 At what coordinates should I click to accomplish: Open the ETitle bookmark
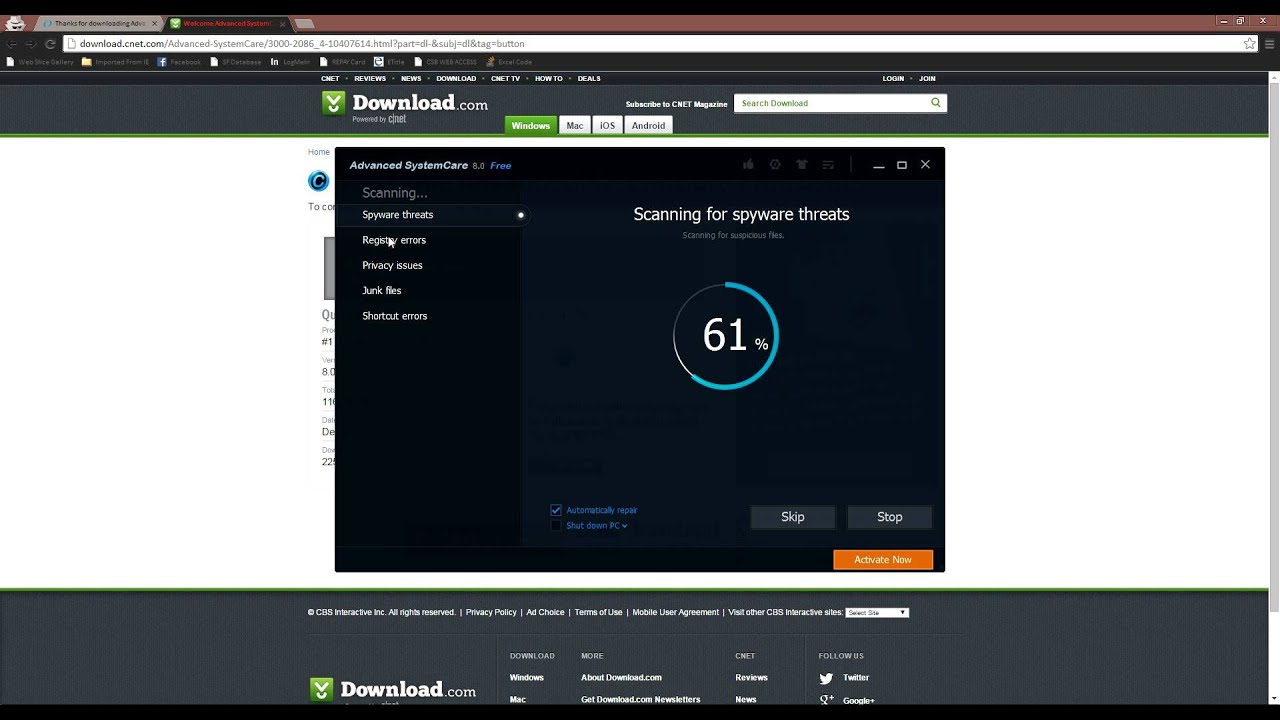pyautogui.click(x=389, y=62)
